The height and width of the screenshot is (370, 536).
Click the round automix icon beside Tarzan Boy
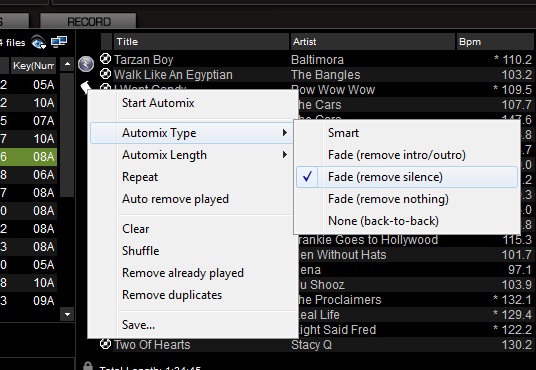86,64
